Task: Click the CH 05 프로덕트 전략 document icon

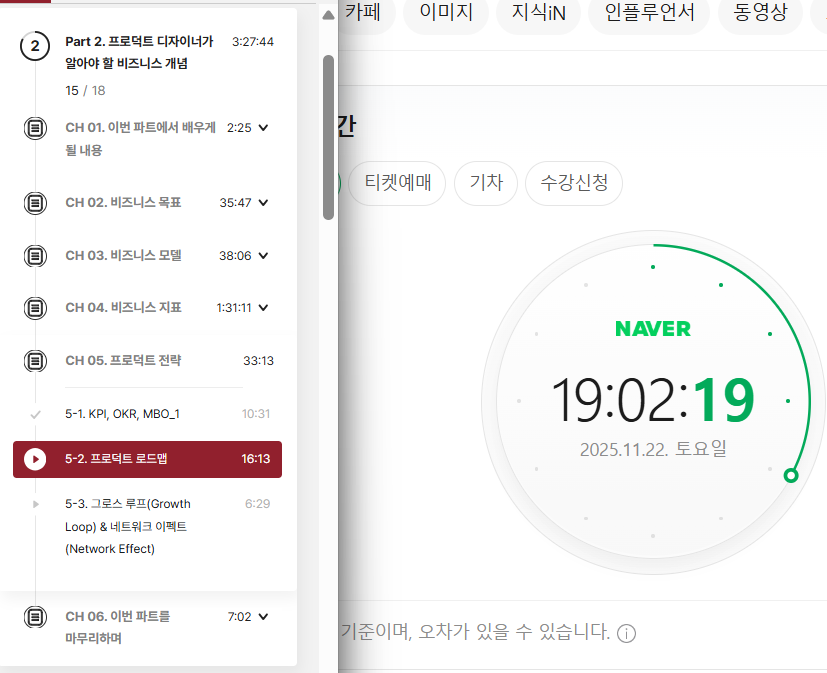Action: point(35,361)
